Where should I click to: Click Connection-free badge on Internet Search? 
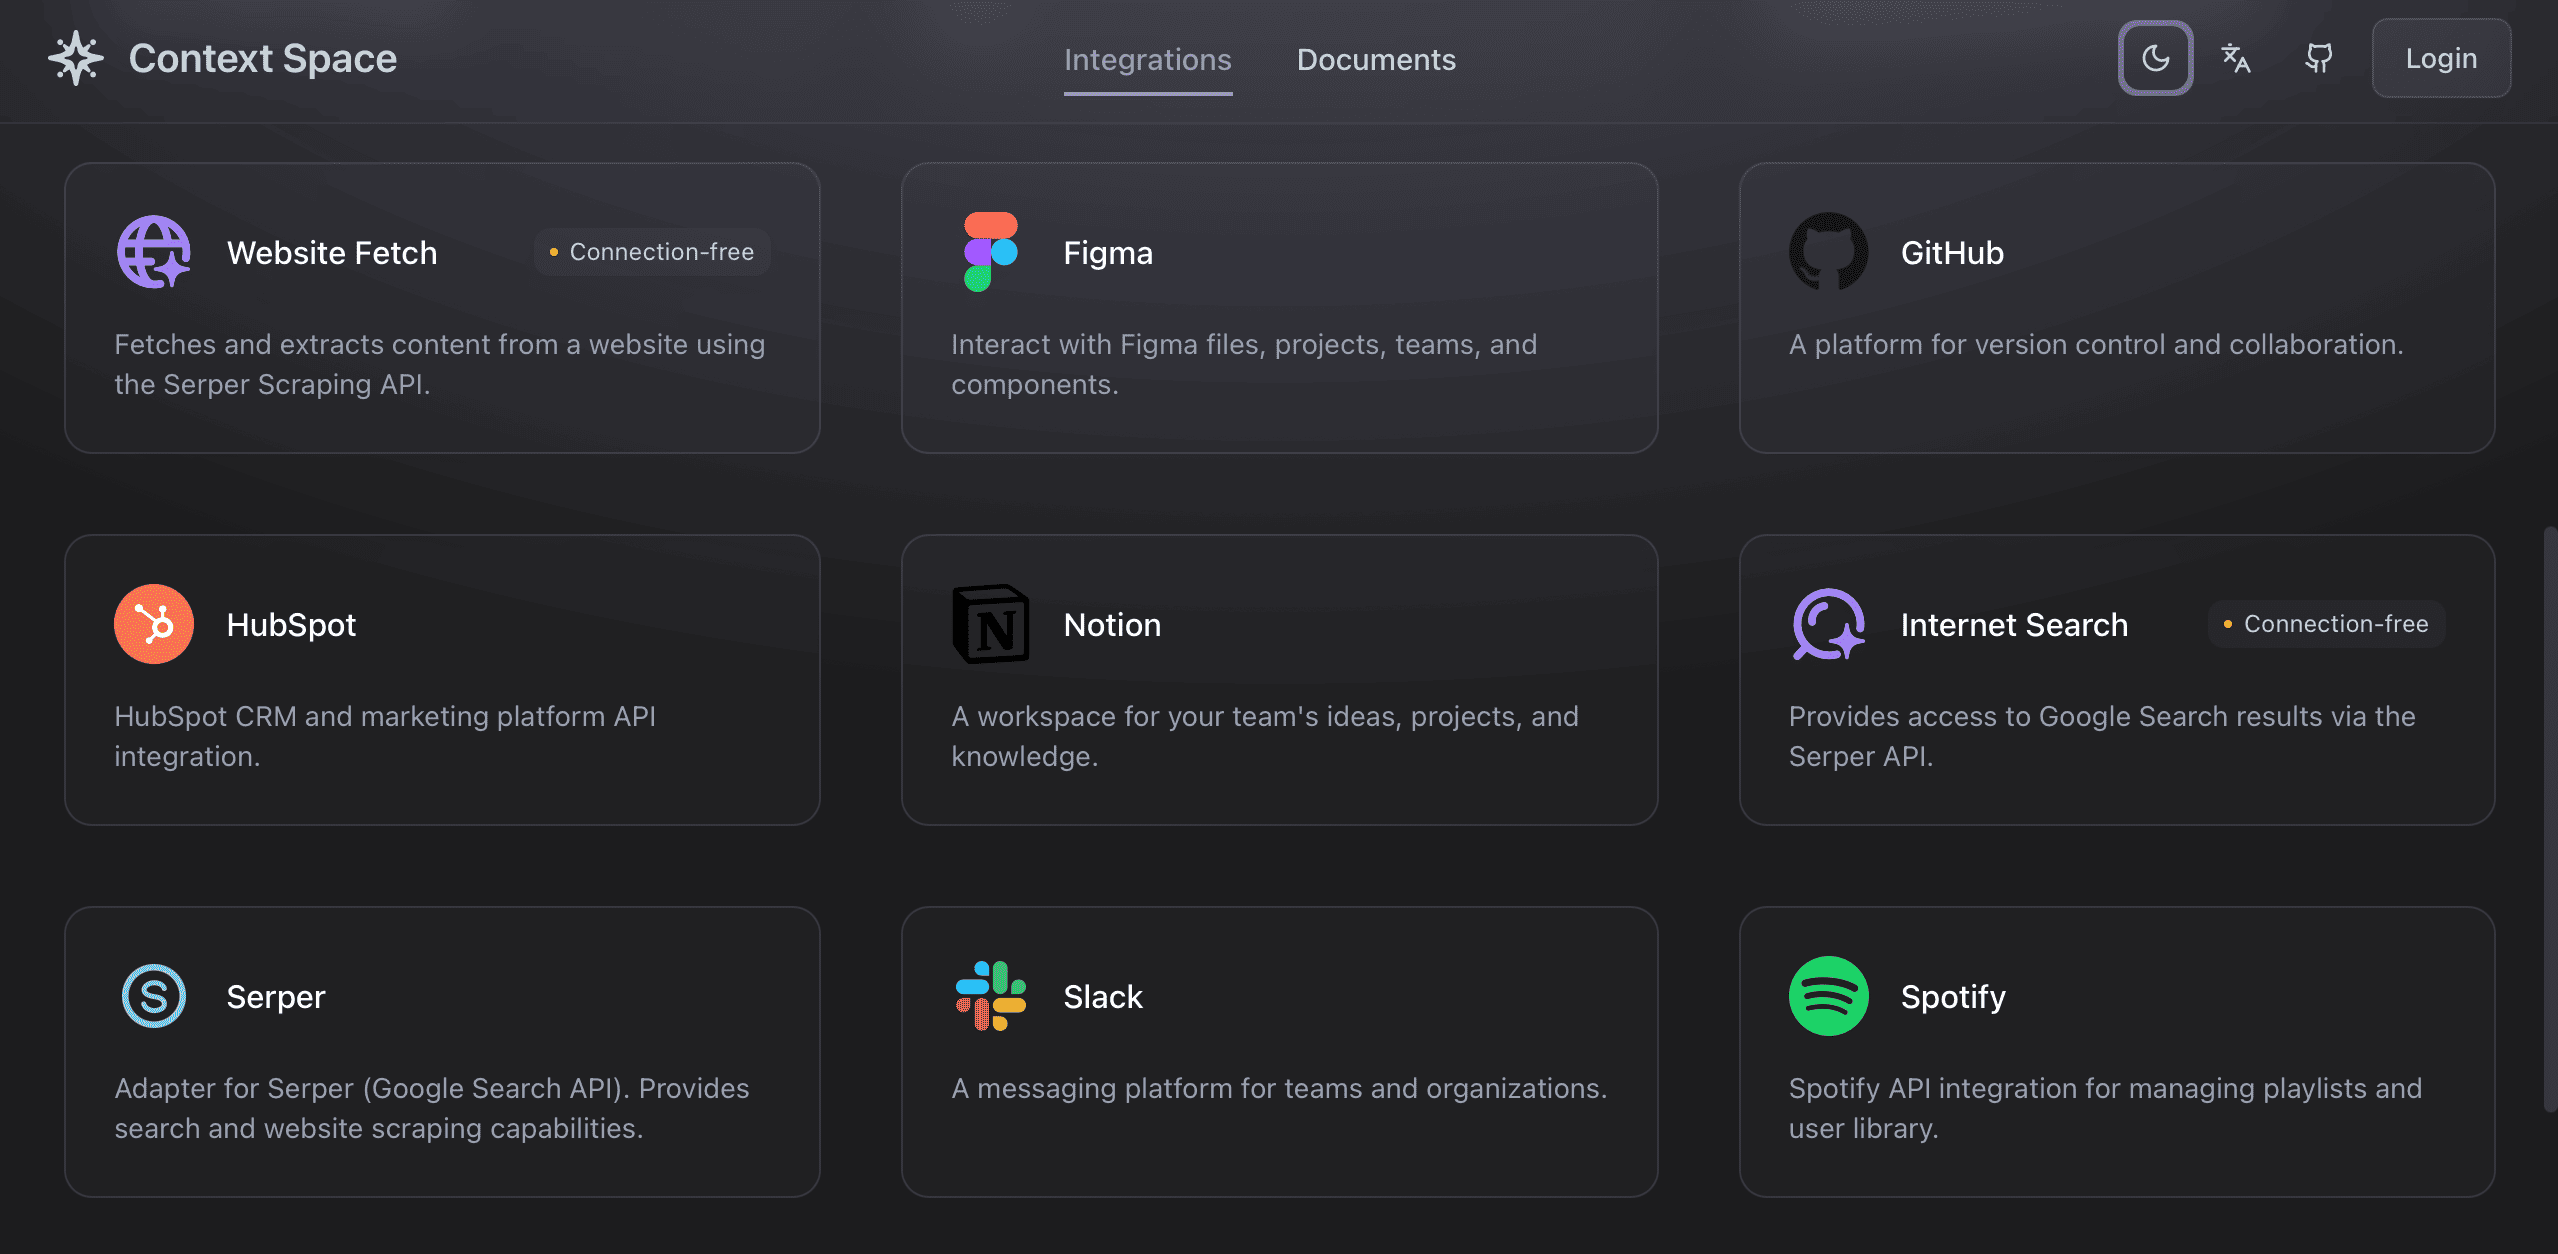(2326, 624)
